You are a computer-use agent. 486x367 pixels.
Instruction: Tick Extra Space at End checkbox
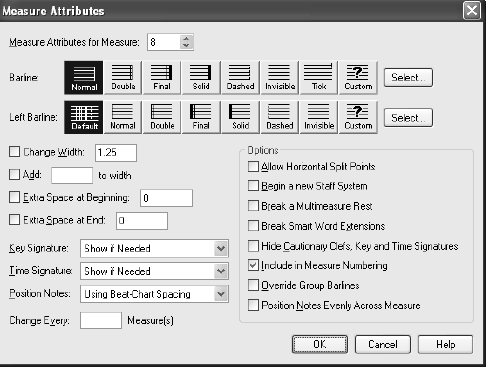[x=14, y=220]
